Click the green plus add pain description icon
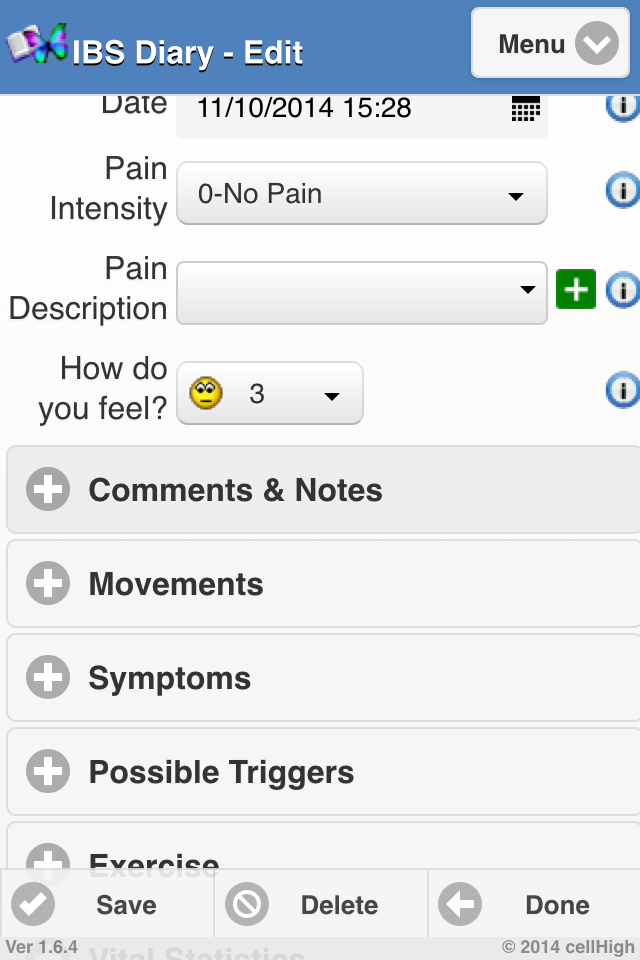Screen dimensions: 640x960 point(576,290)
